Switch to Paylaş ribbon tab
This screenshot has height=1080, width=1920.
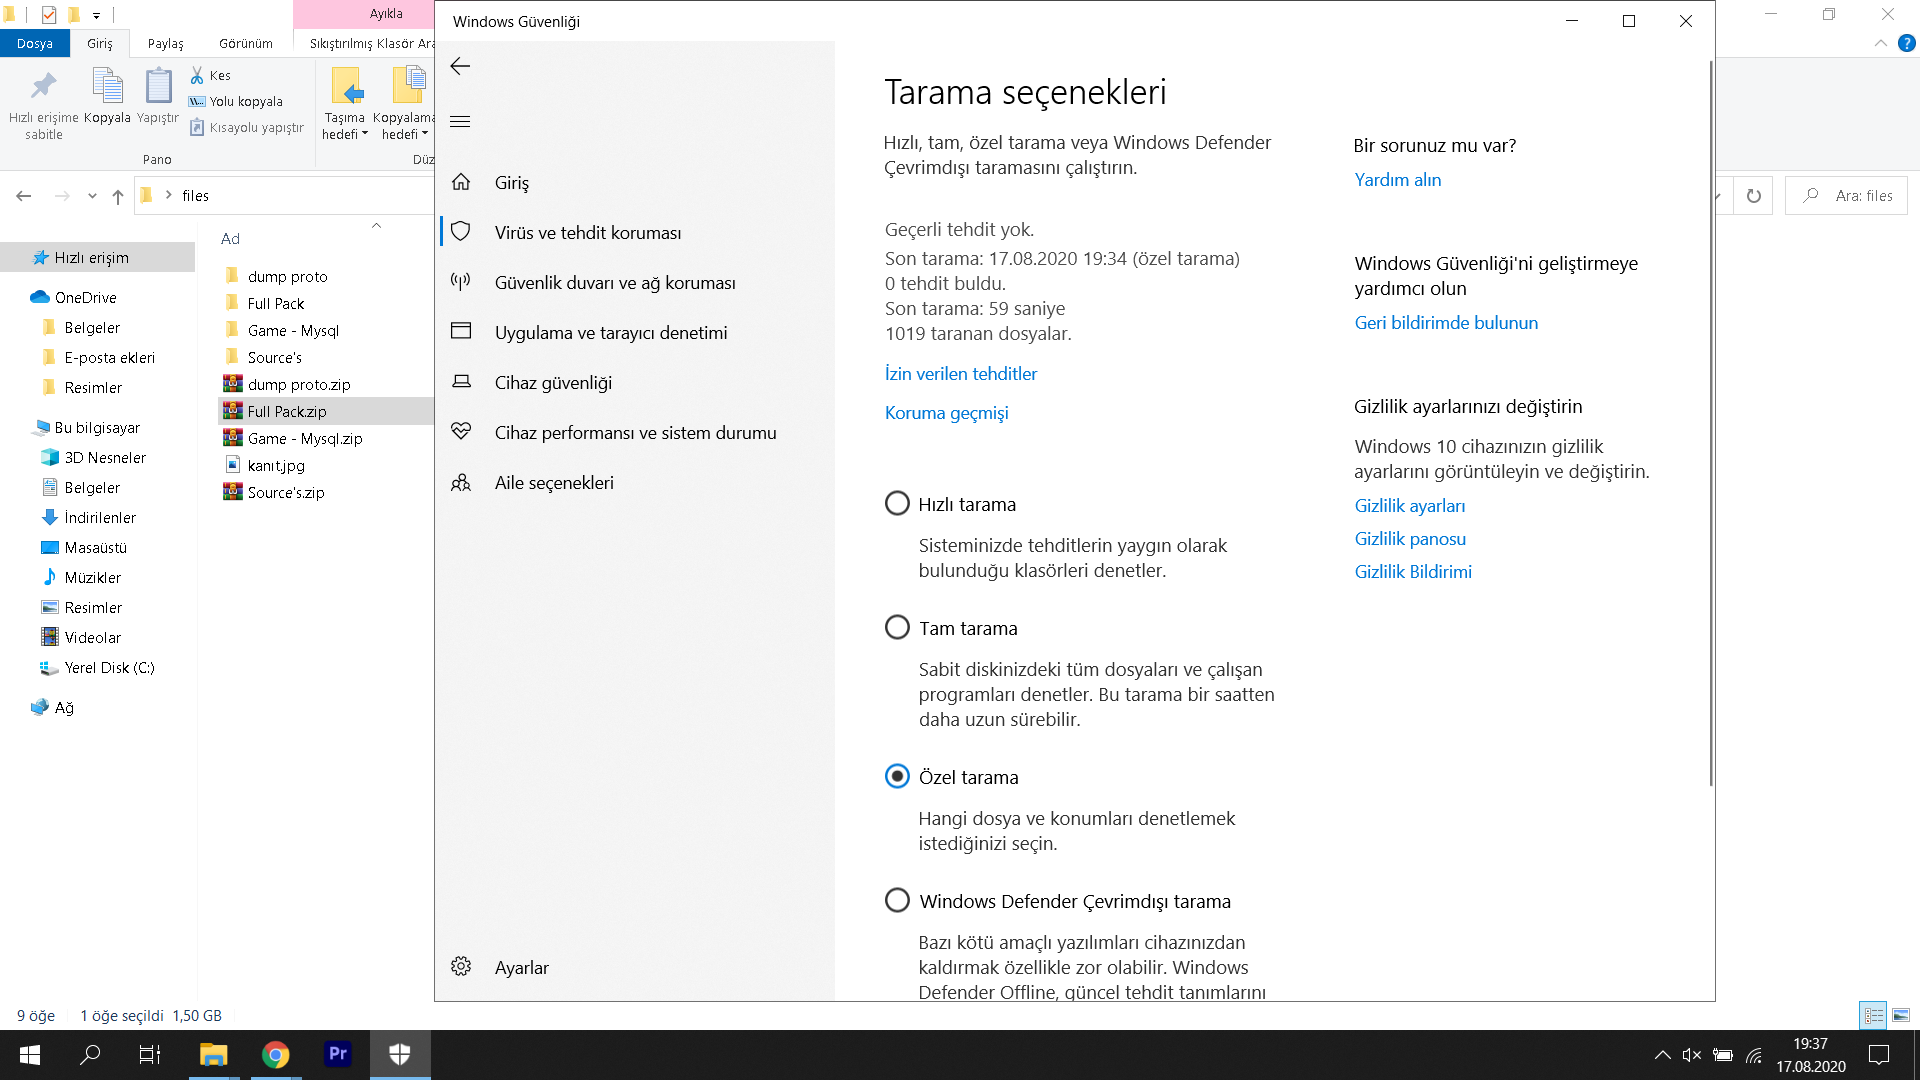(166, 44)
